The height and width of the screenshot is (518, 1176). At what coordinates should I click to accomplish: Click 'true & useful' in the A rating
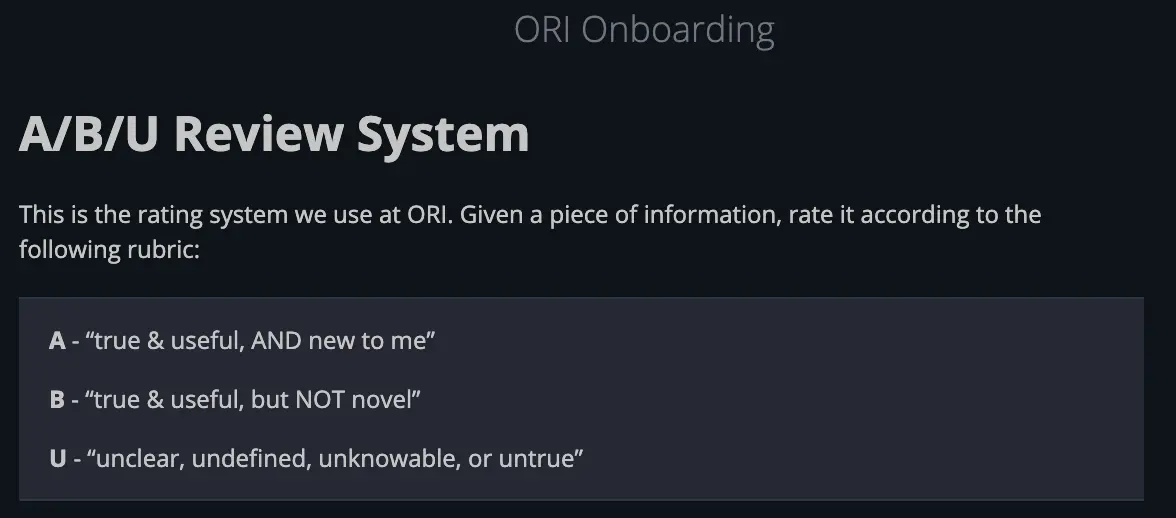pyautogui.click(x=162, y=340)
